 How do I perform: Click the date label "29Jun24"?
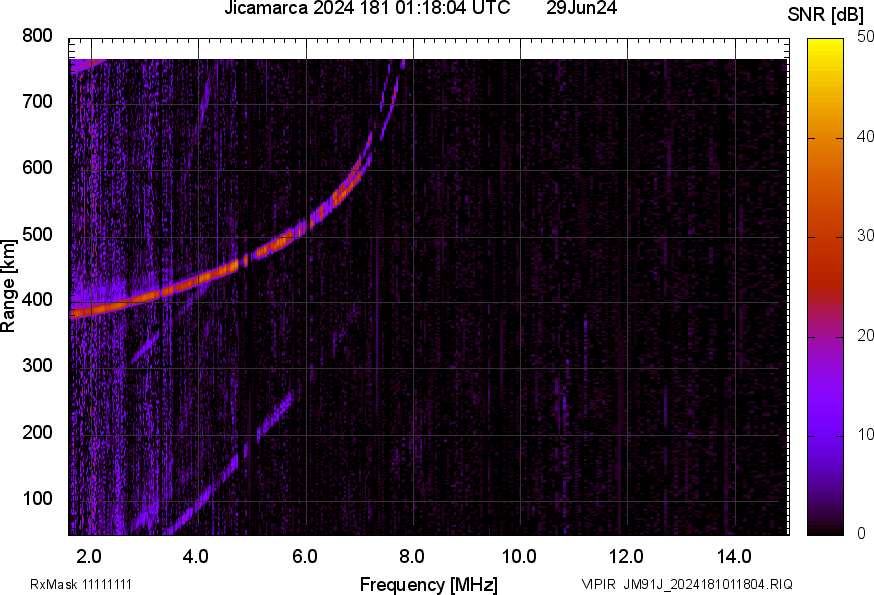581,8
